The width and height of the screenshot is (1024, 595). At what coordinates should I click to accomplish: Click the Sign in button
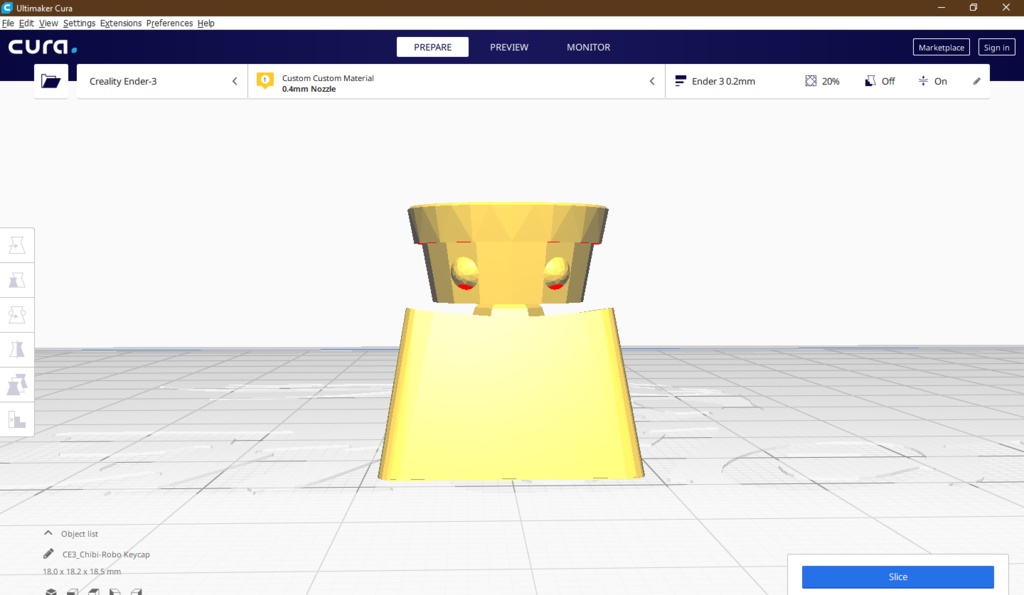tap(997, 47)
